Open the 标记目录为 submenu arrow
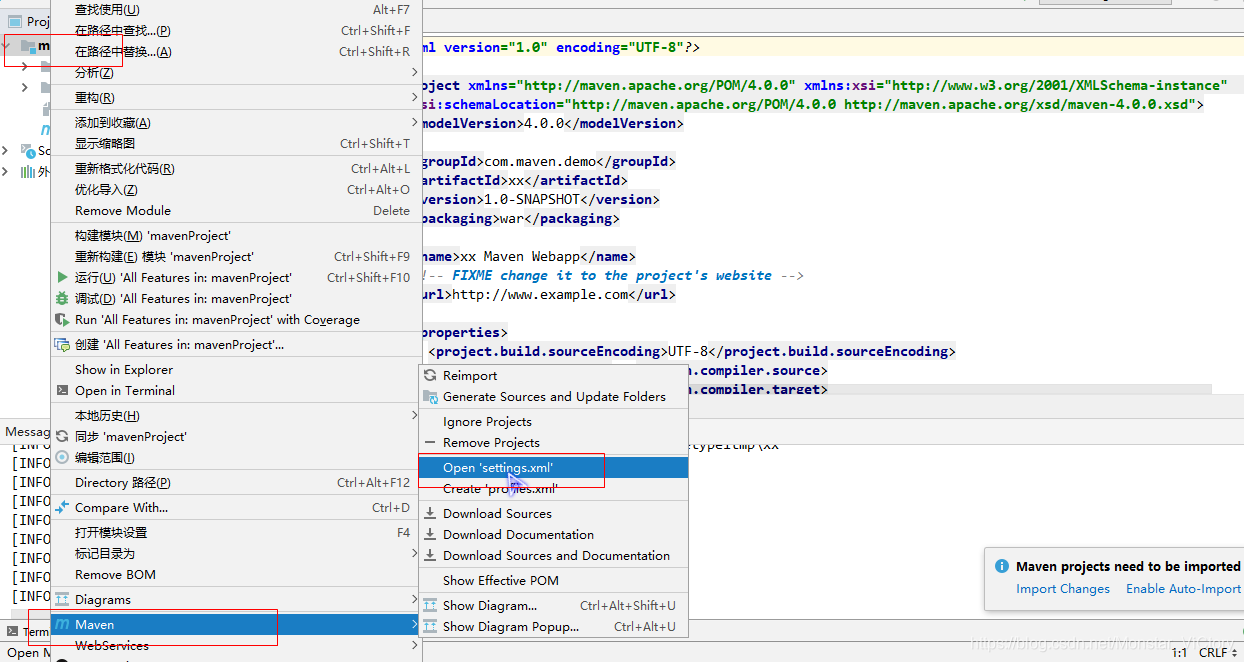Image resolution: width=1244 pixels, height=662 pixels. tap(414, 553)
